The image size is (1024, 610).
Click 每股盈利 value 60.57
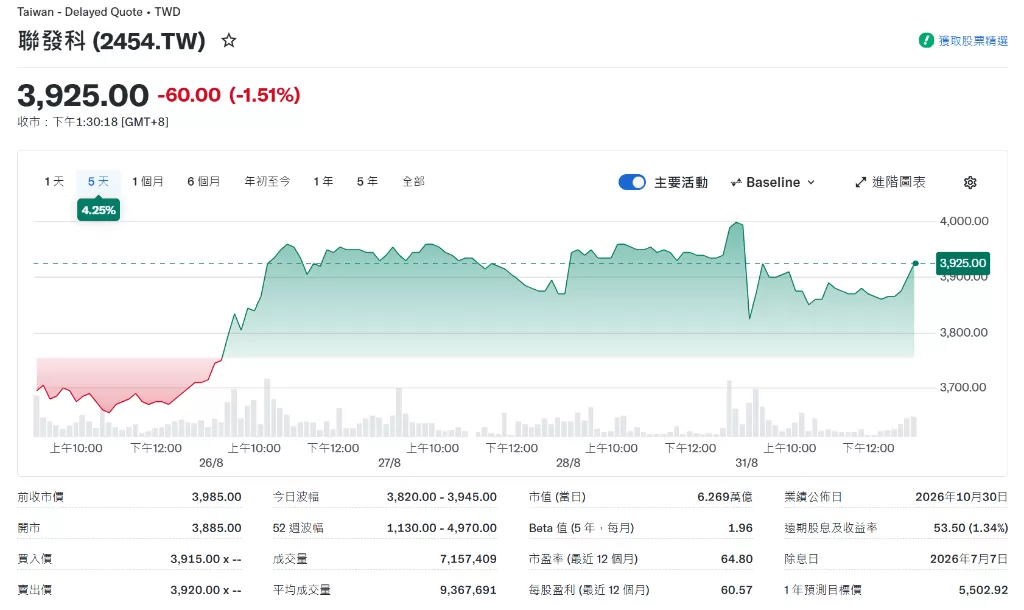point(737,590)
